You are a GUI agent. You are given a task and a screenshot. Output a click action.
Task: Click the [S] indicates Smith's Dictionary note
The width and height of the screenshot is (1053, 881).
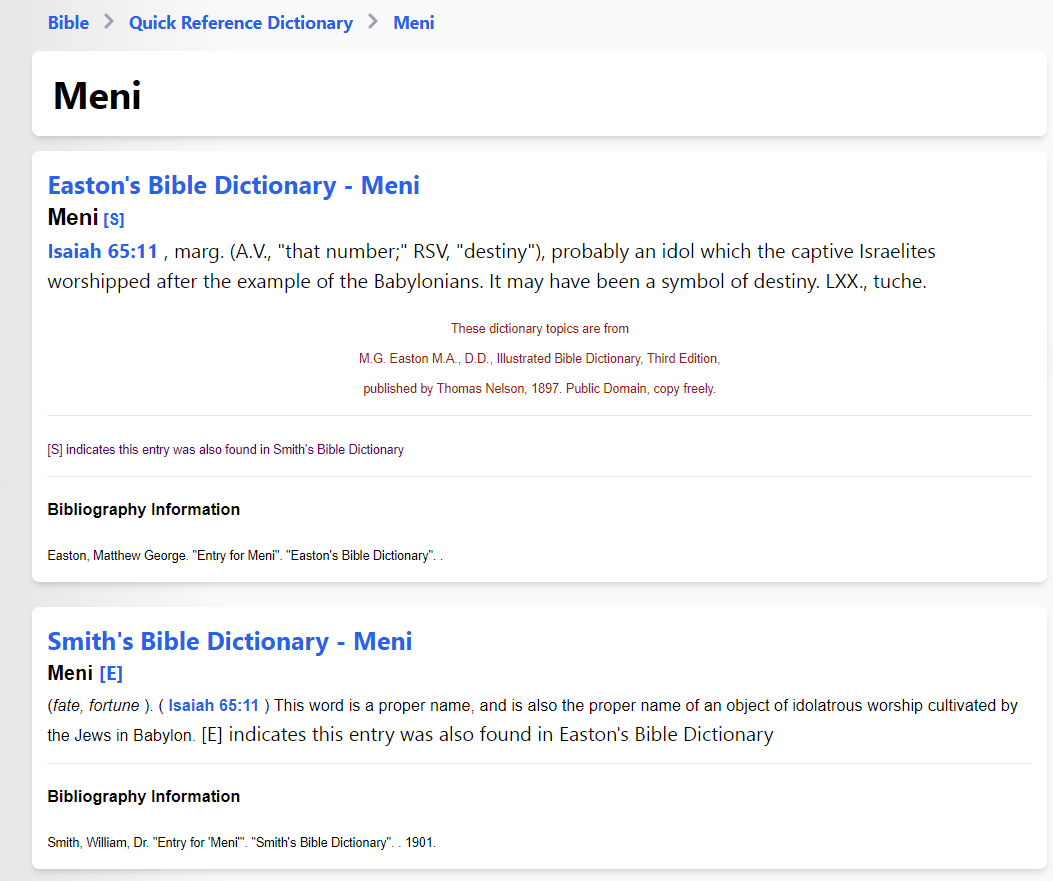pyautogui.click(x=226, y=449)
